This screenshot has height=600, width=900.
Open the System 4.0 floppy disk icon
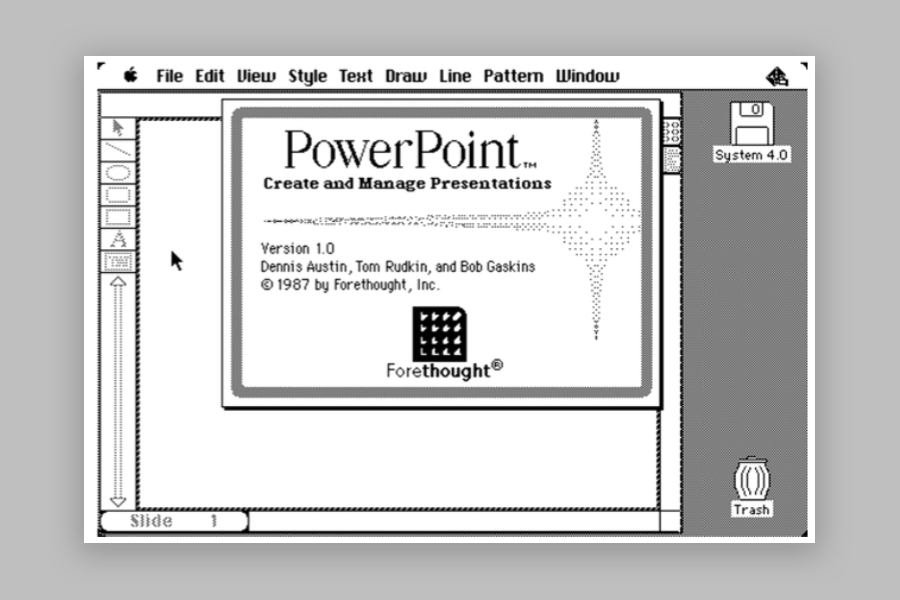click(x=751, y=124)
